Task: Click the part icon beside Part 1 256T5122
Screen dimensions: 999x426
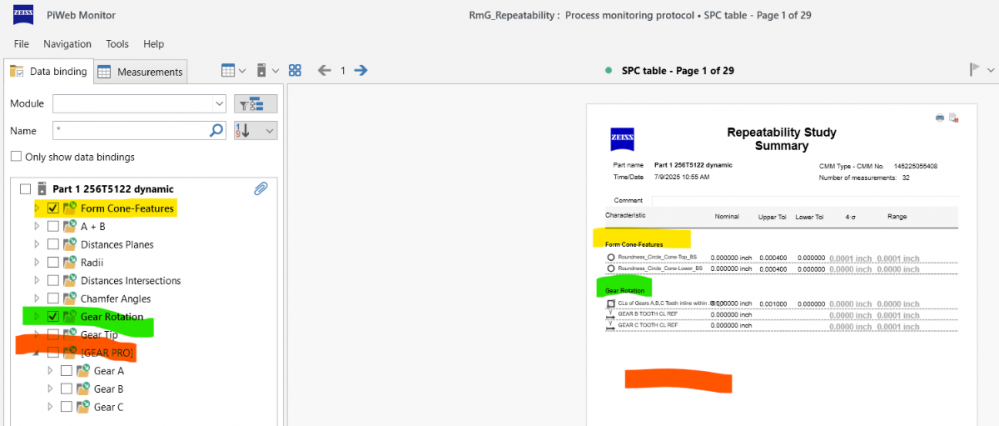Action: pos(42,189)
